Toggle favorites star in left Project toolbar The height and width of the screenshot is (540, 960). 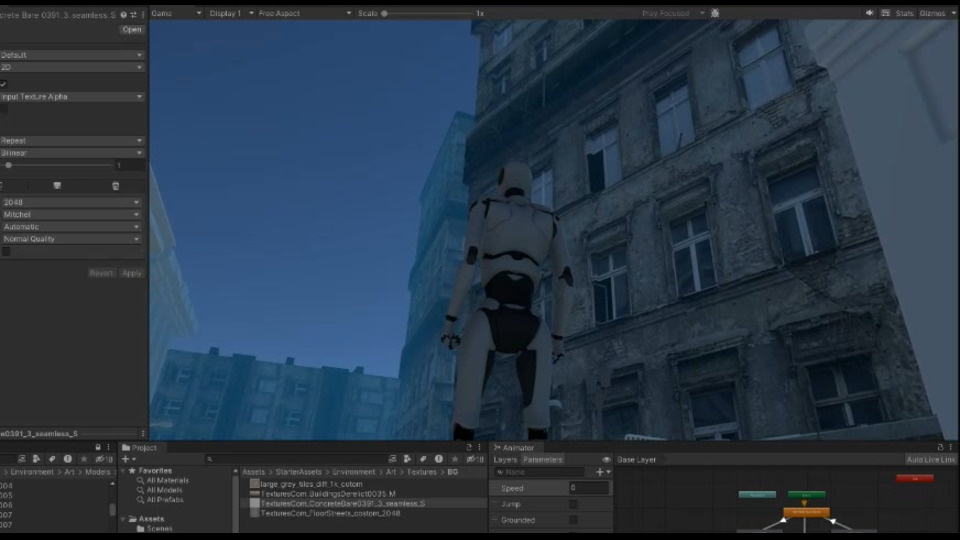click(x=84, y=459)
